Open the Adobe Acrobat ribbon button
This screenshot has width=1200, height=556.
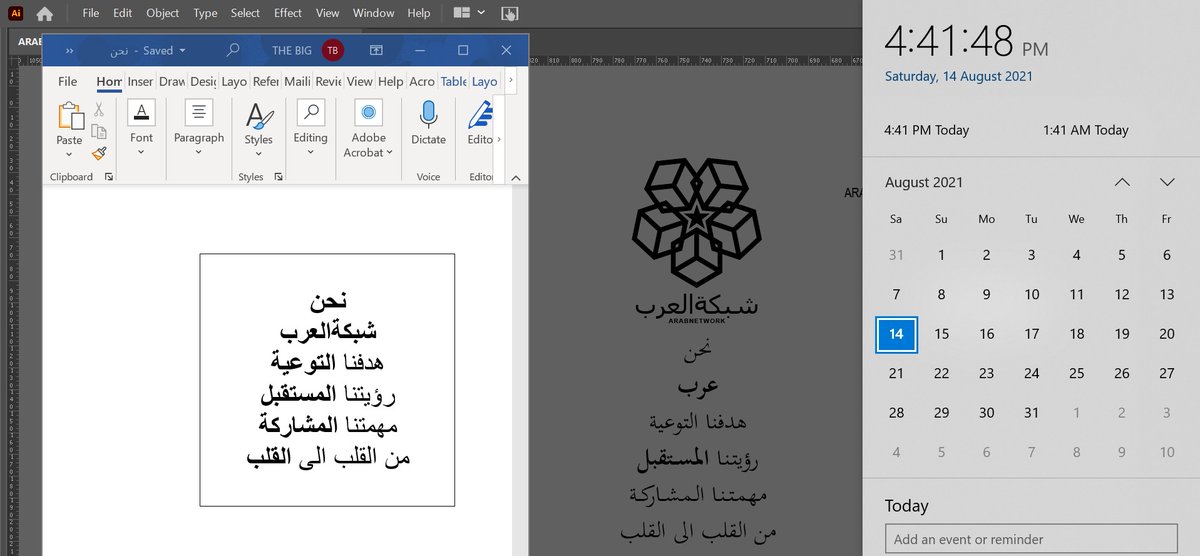coord(368,128)
